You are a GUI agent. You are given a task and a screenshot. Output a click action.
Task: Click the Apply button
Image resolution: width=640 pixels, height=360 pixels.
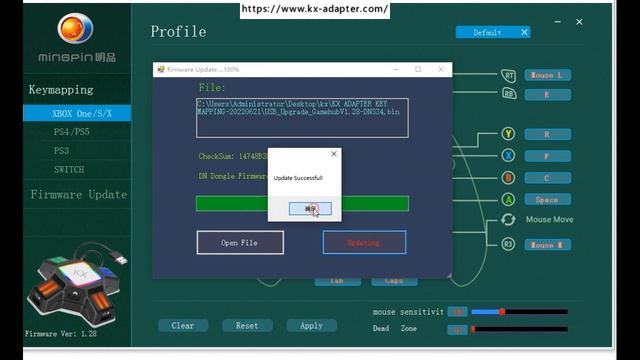(x=311, y=326)
